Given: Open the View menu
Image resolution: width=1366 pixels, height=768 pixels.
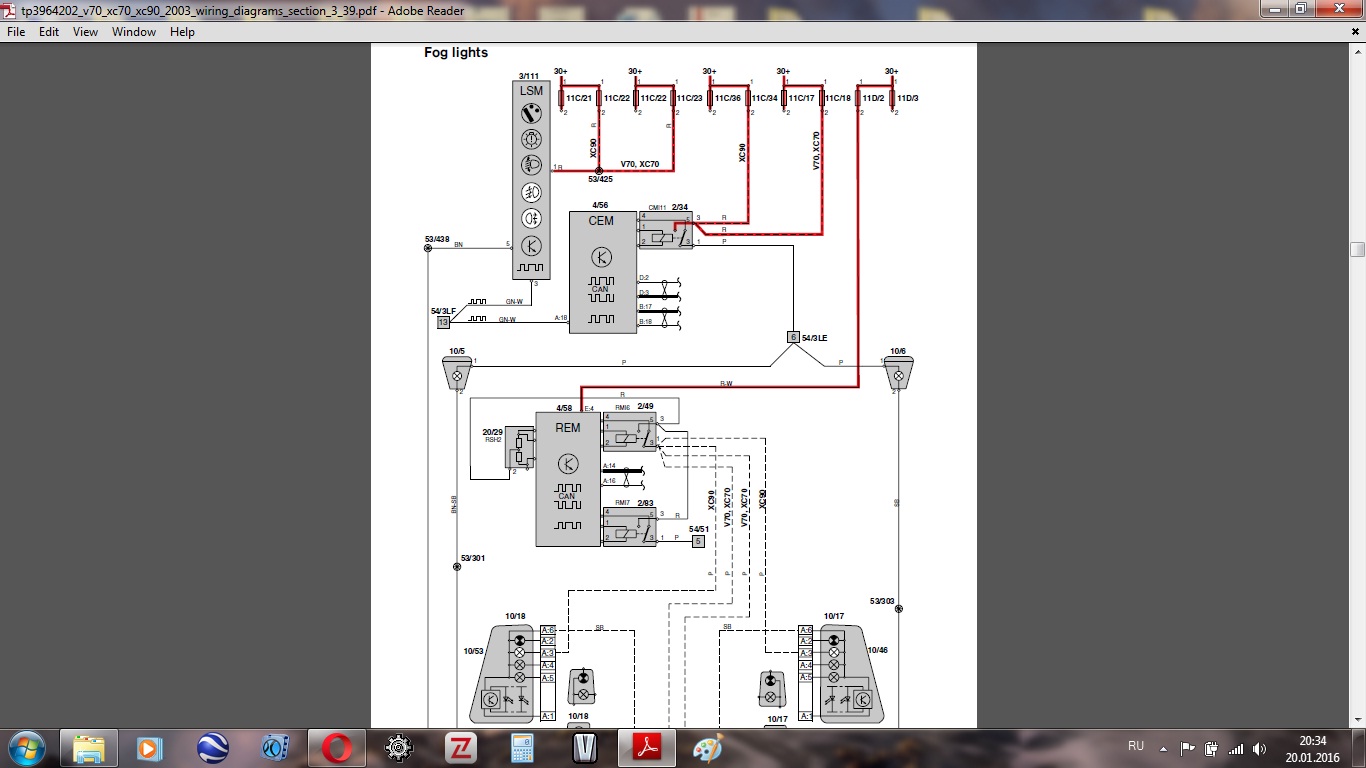Looking at the screenshot, I should pos(85,32).
